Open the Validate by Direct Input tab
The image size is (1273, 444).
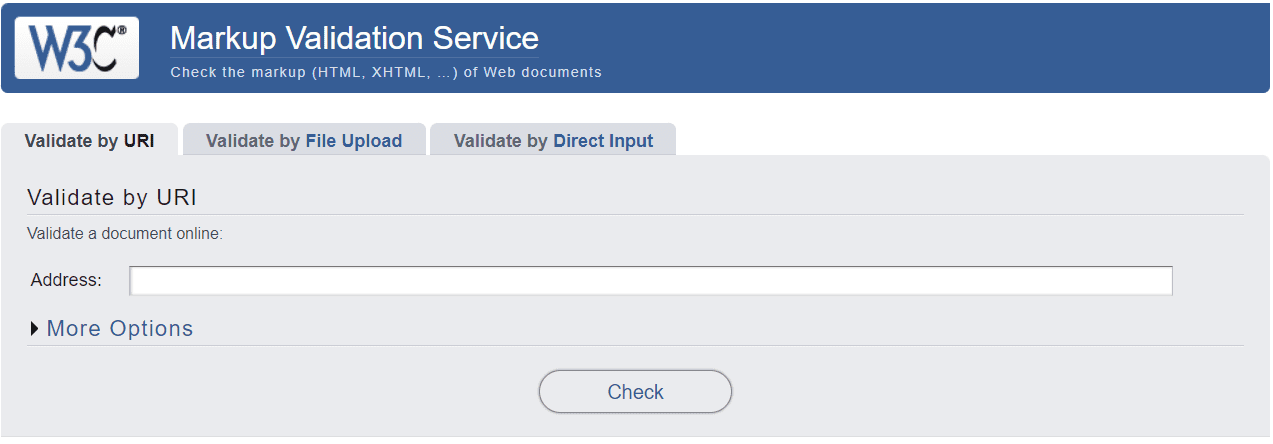(553, 141)
